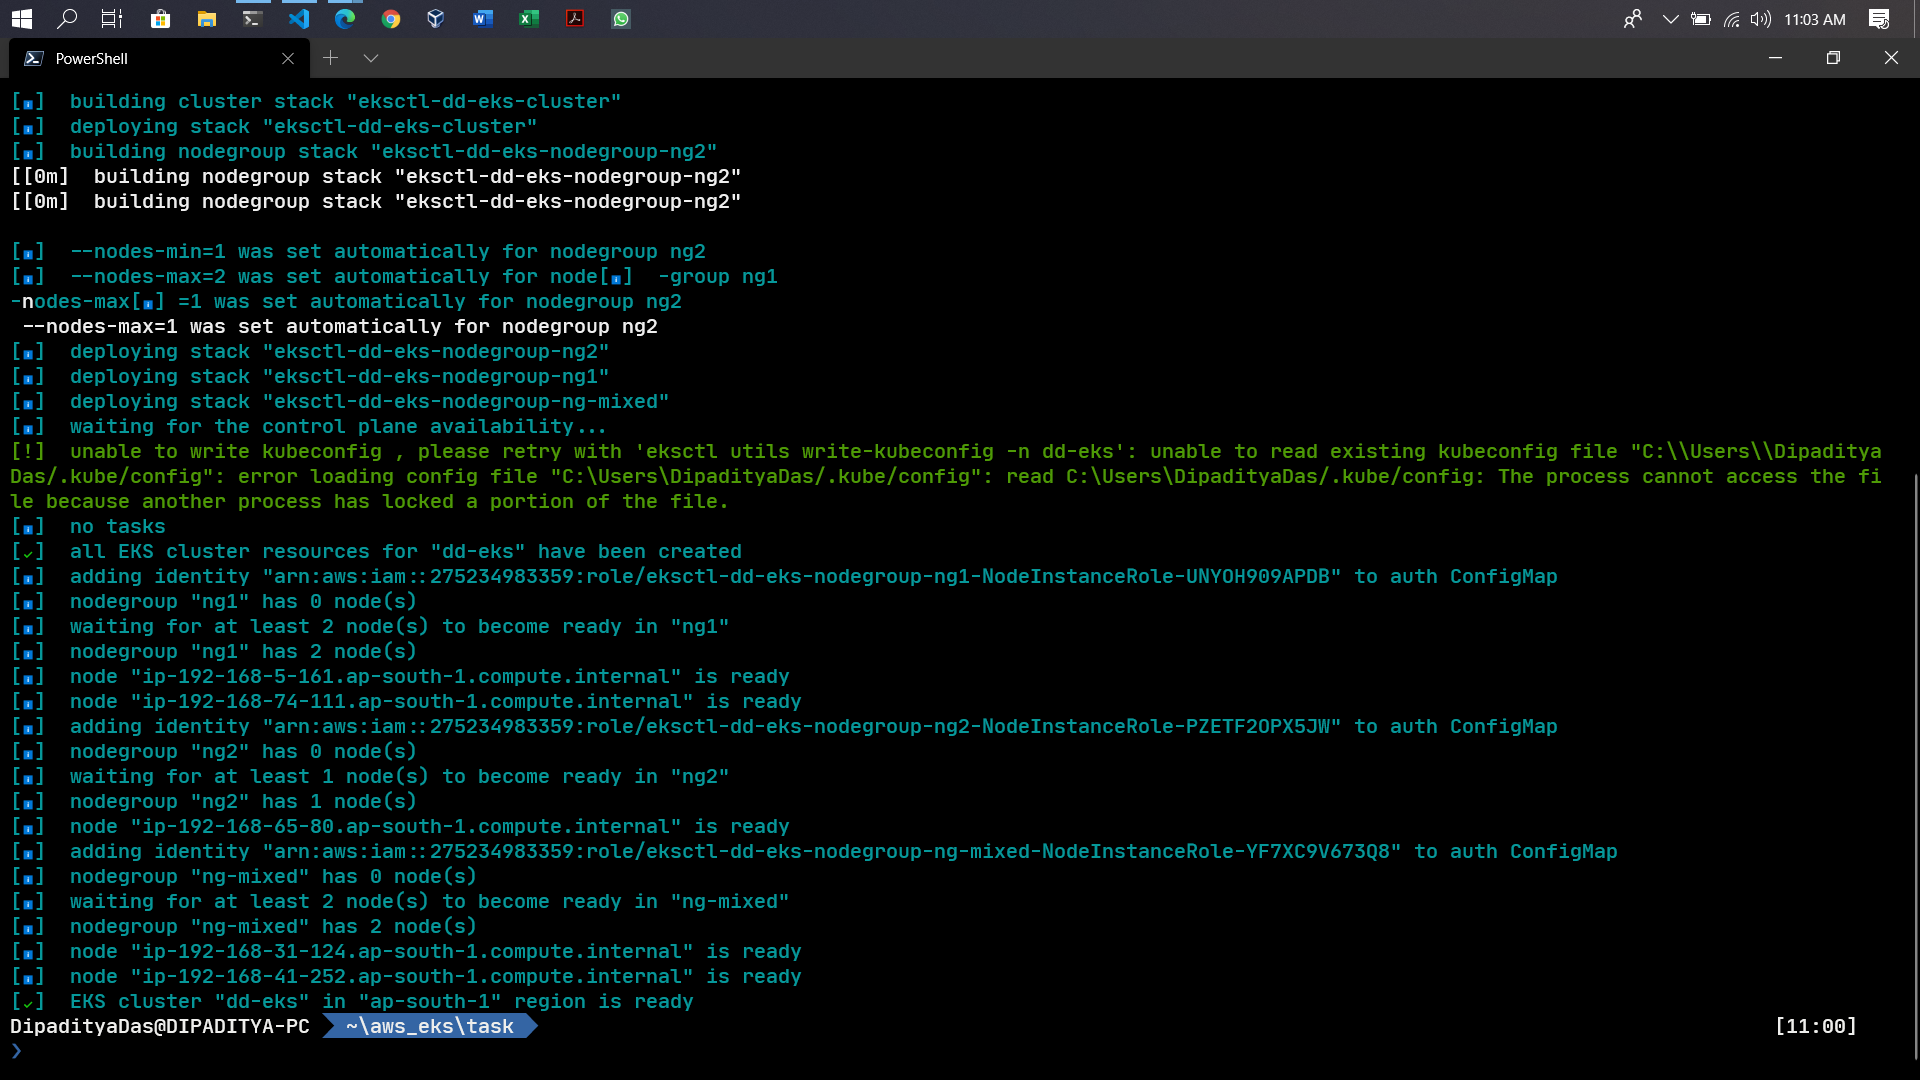1920x1080 pixels.
Task: Open Adobe Acrobat Reader from taskbar
Action: click(575, 19)
